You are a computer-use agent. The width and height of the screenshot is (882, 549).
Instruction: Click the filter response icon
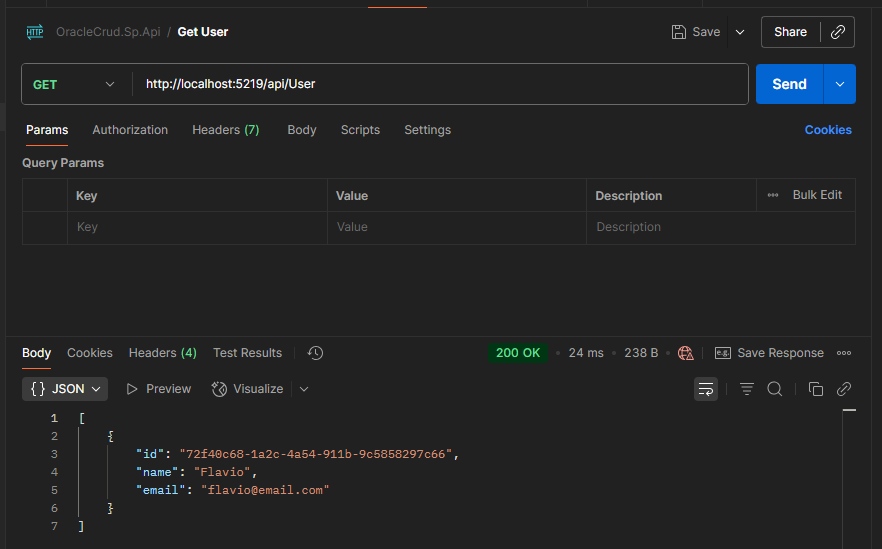tap(746, 389)
